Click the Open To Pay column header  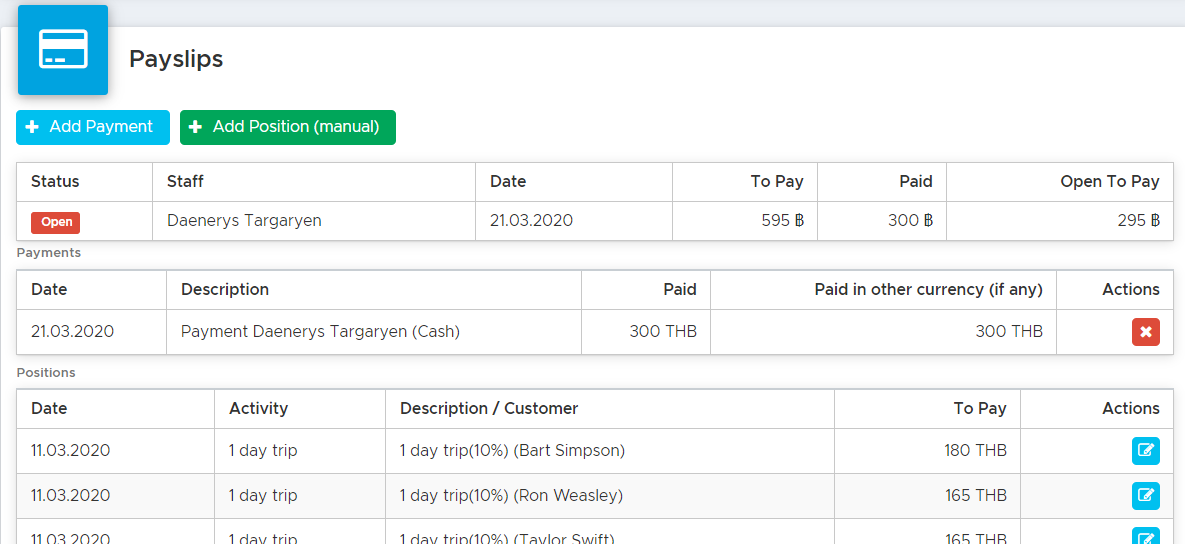click(1109, 181)
